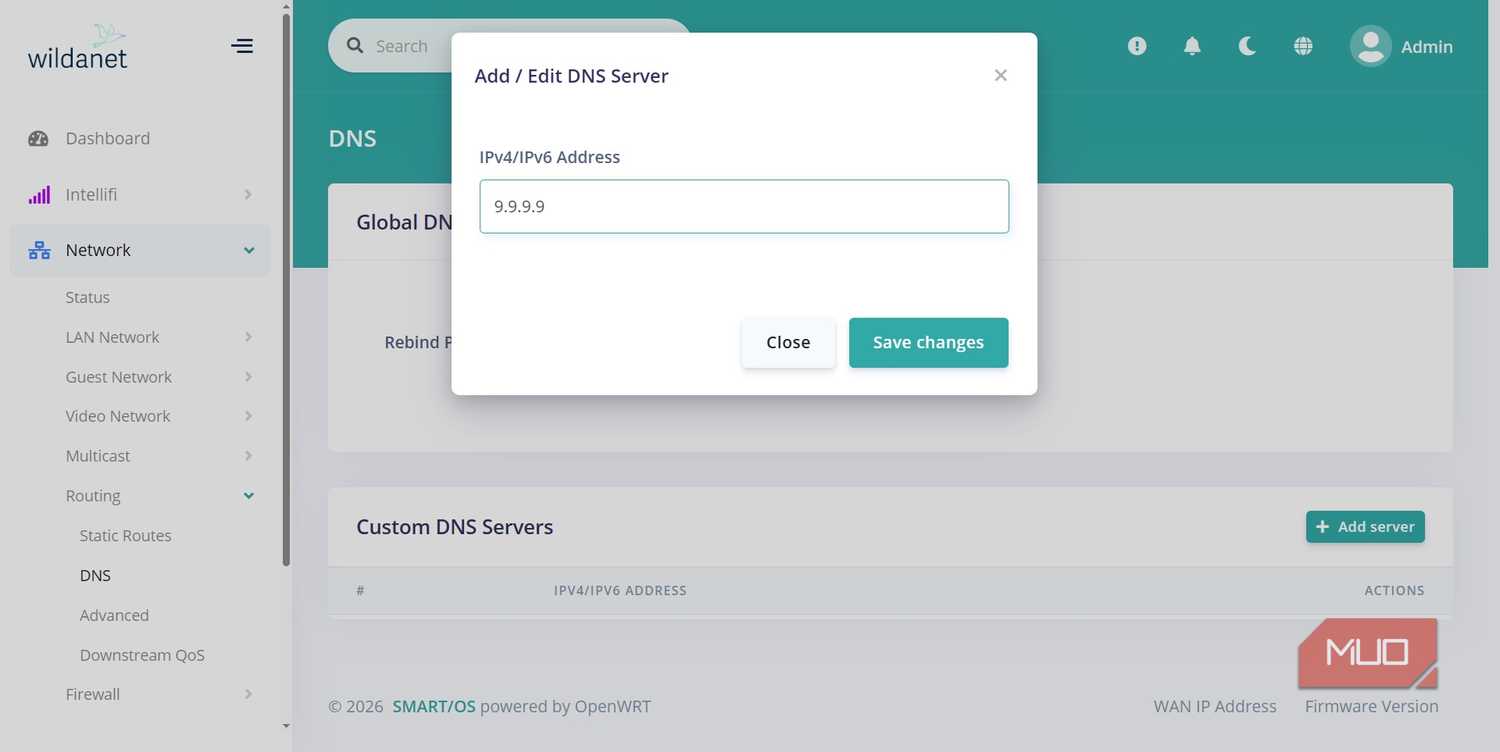Collapse the Routing submenu chevron

[x=249, y=496]
